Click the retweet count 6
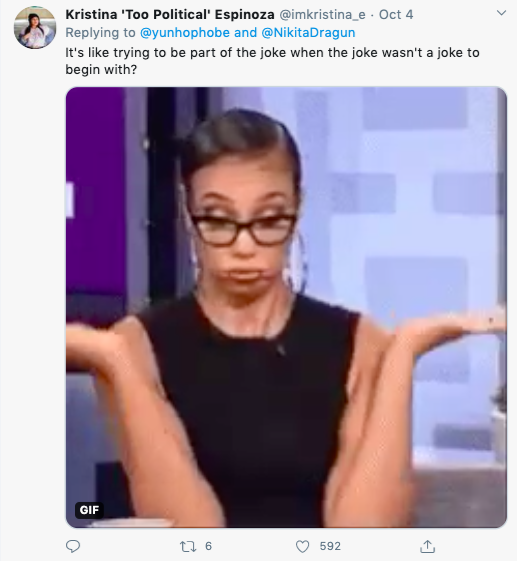 pyautogui.click(x=209, y=546)
